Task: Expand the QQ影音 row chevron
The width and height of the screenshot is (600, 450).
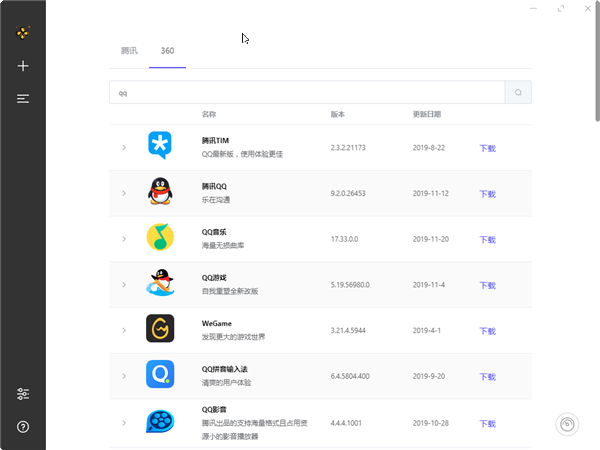Action: point(124,423)
